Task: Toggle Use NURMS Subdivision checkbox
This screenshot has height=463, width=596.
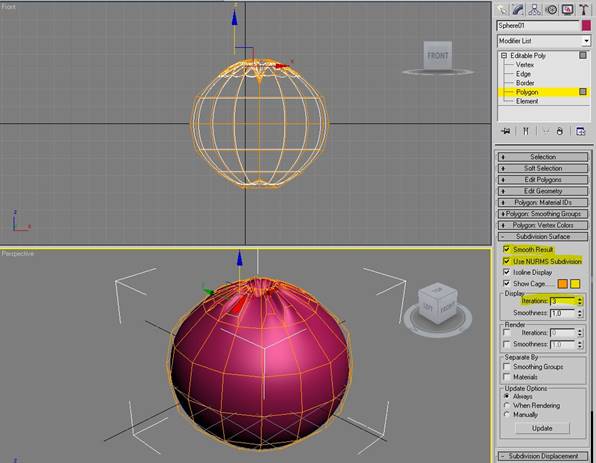Action: (x=506, y=261)
